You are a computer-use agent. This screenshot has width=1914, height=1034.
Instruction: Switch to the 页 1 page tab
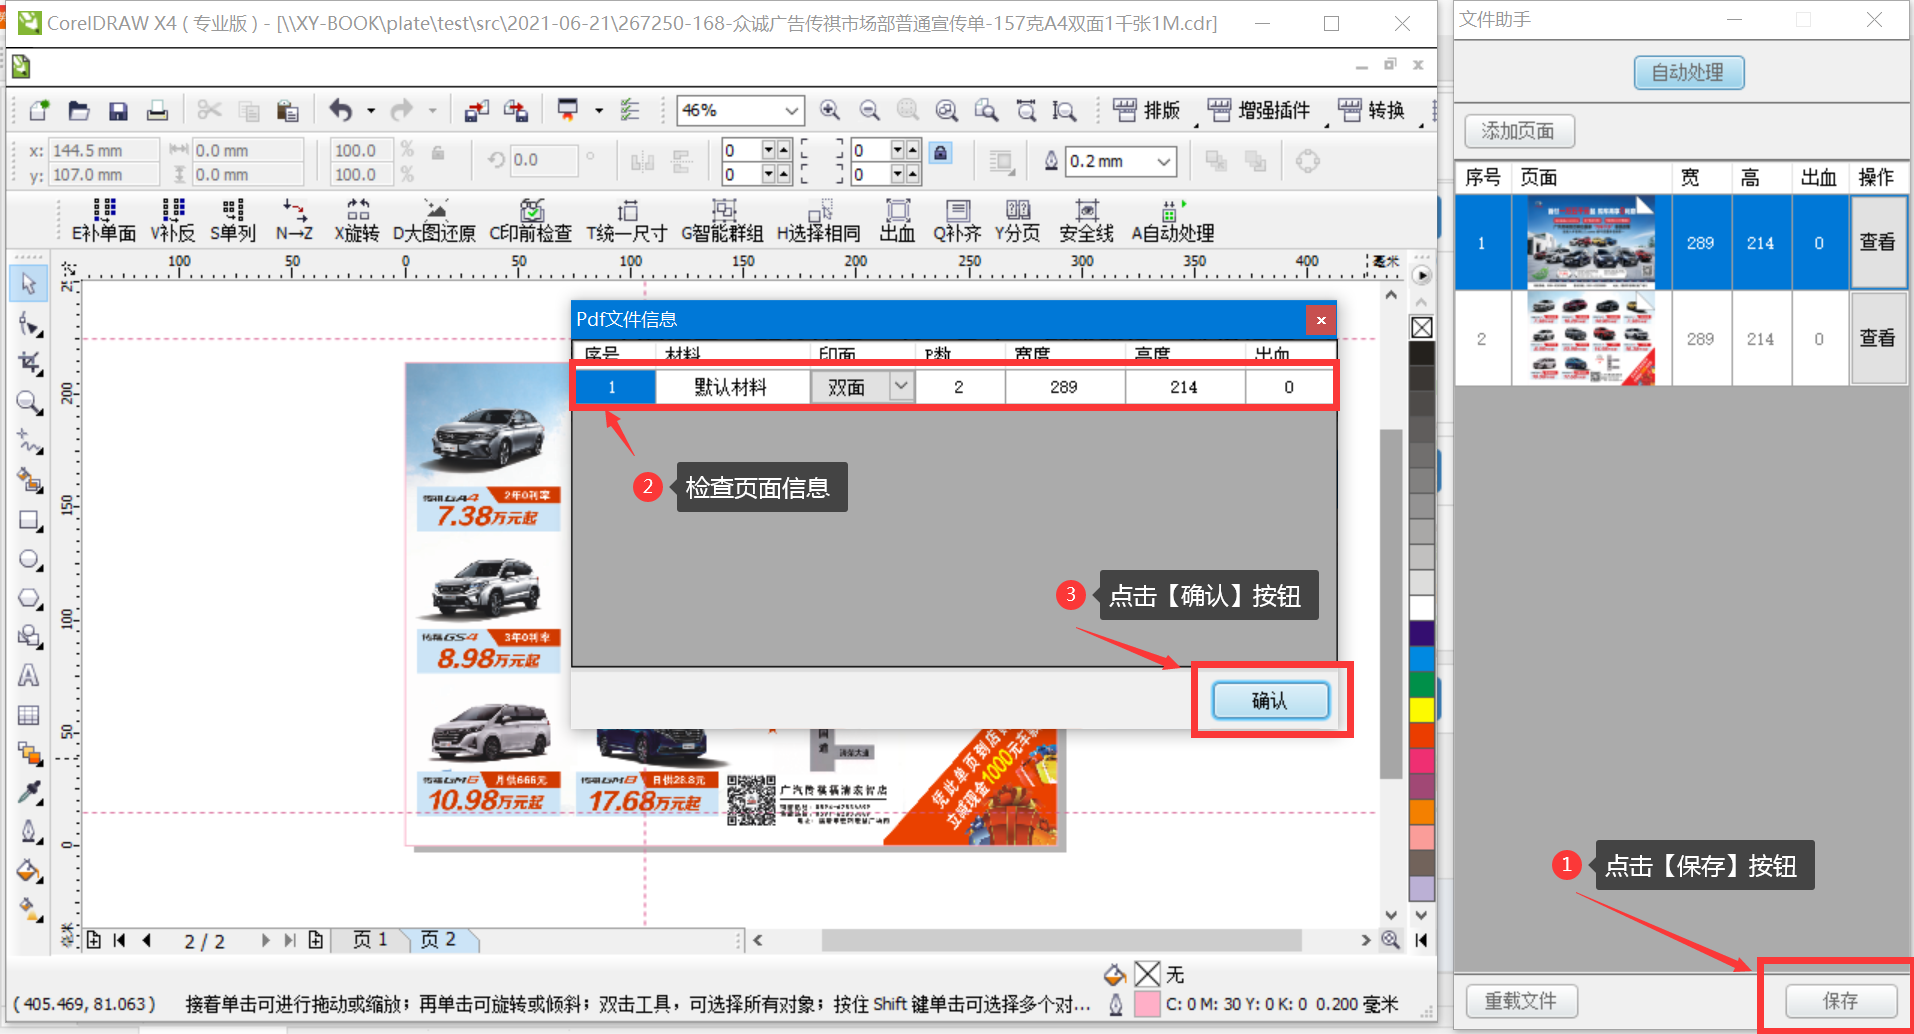click(370, 940)
